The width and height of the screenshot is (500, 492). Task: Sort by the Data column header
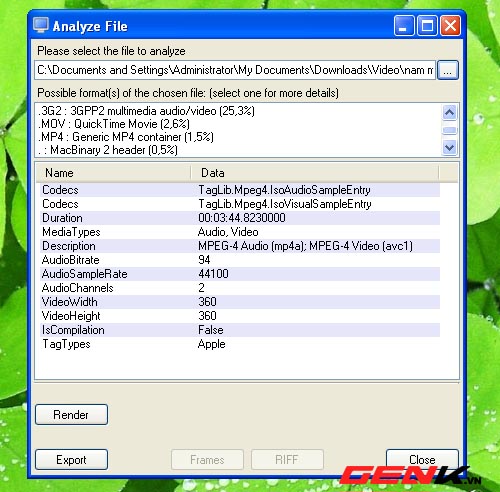tap(315, 173)
